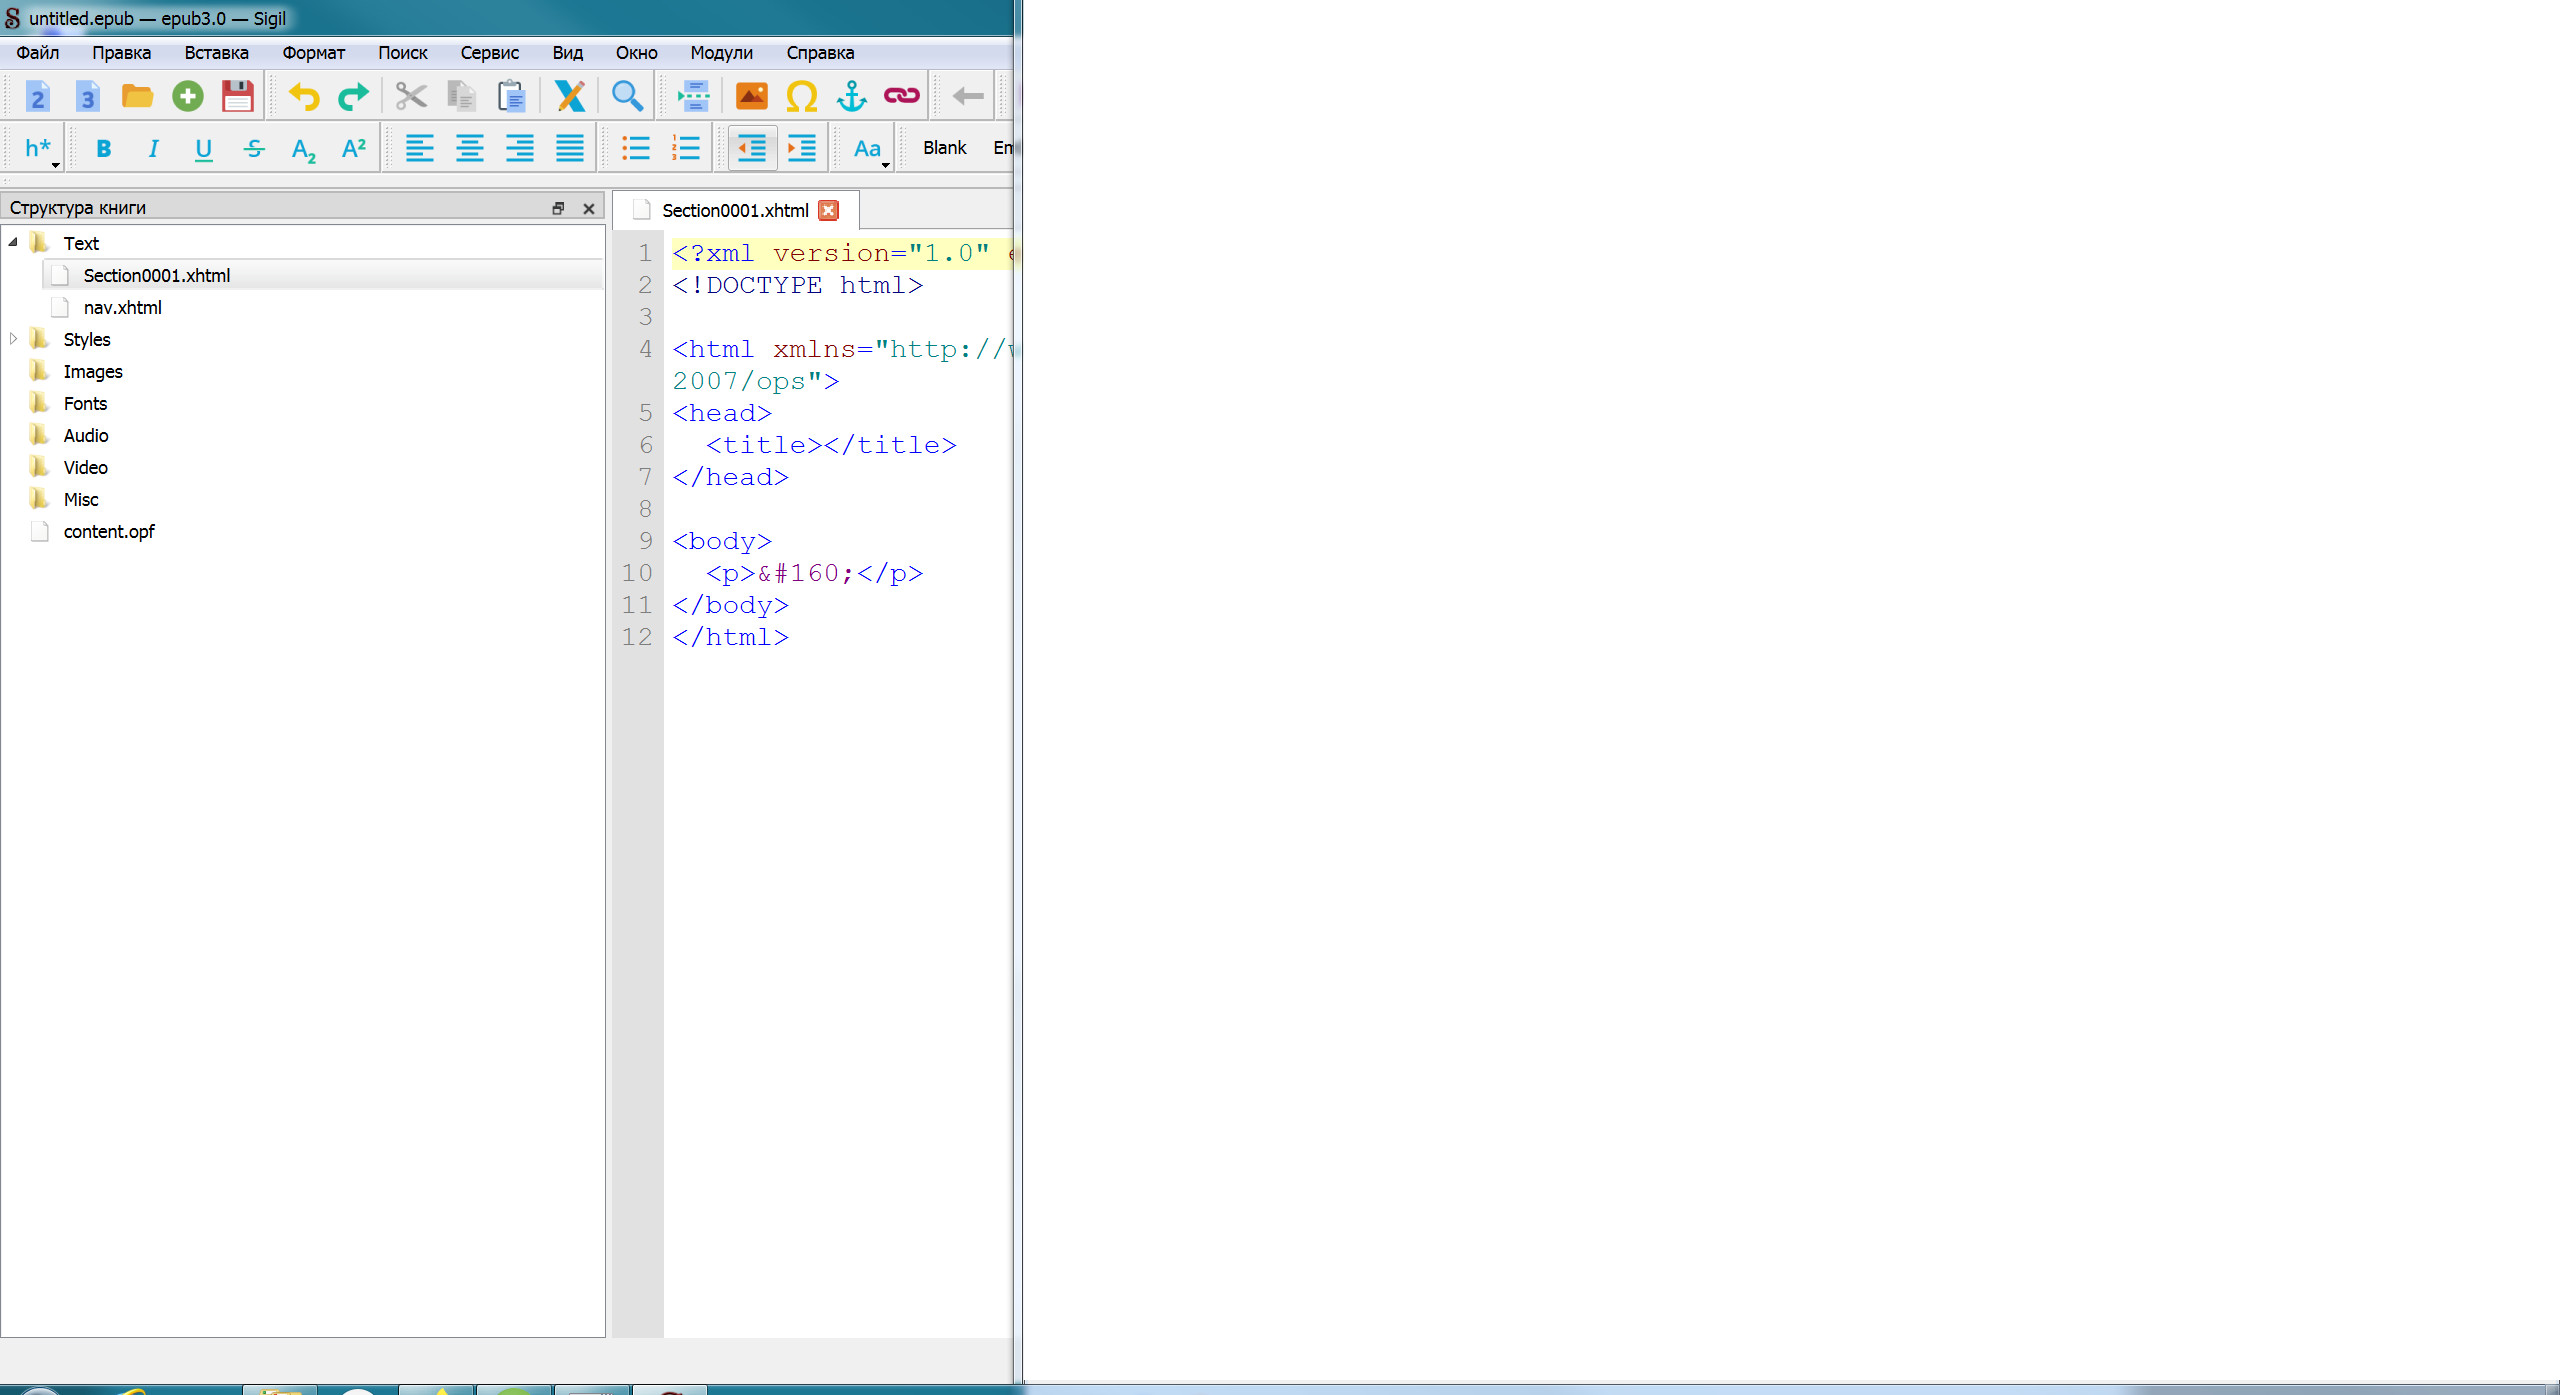Click the Save floppy disk icon

click(237, 96)
